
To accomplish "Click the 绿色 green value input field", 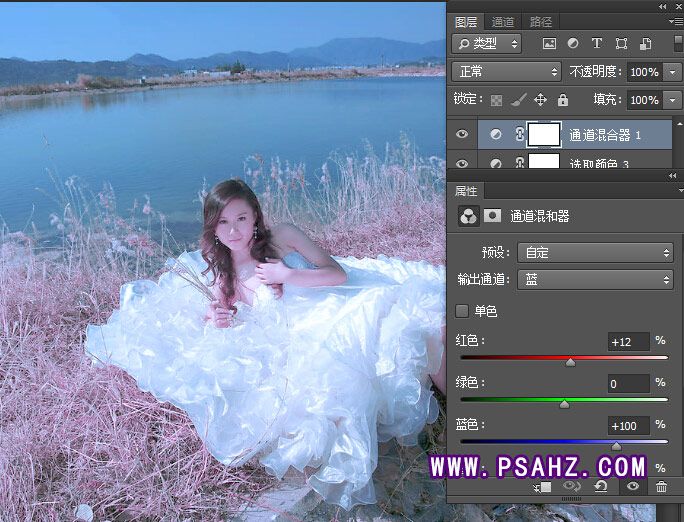I will 628,383.
